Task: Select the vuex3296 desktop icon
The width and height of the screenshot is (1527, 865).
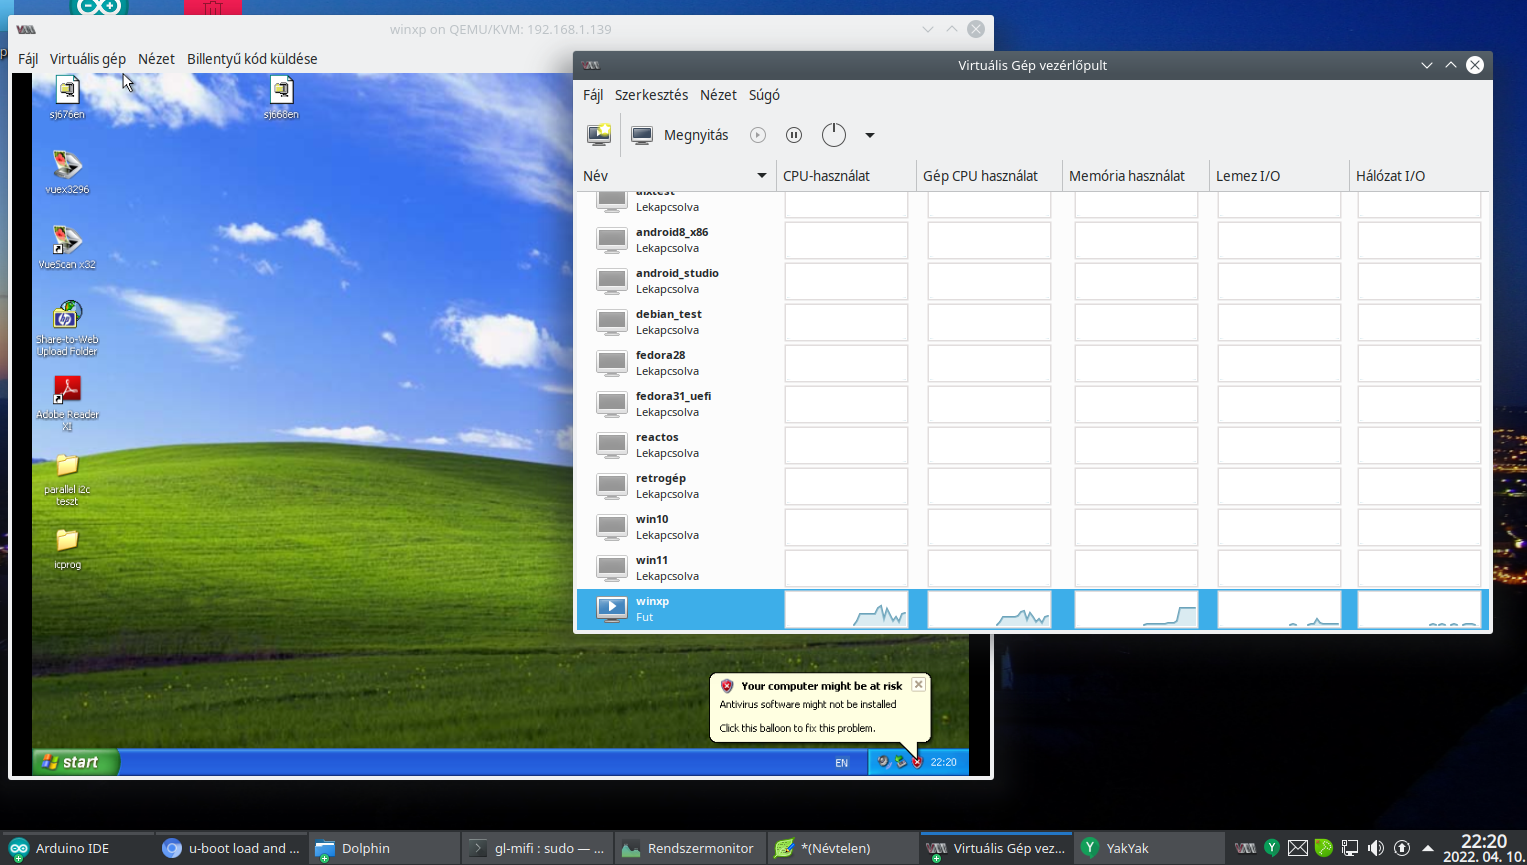Action: tap(67, 172)
